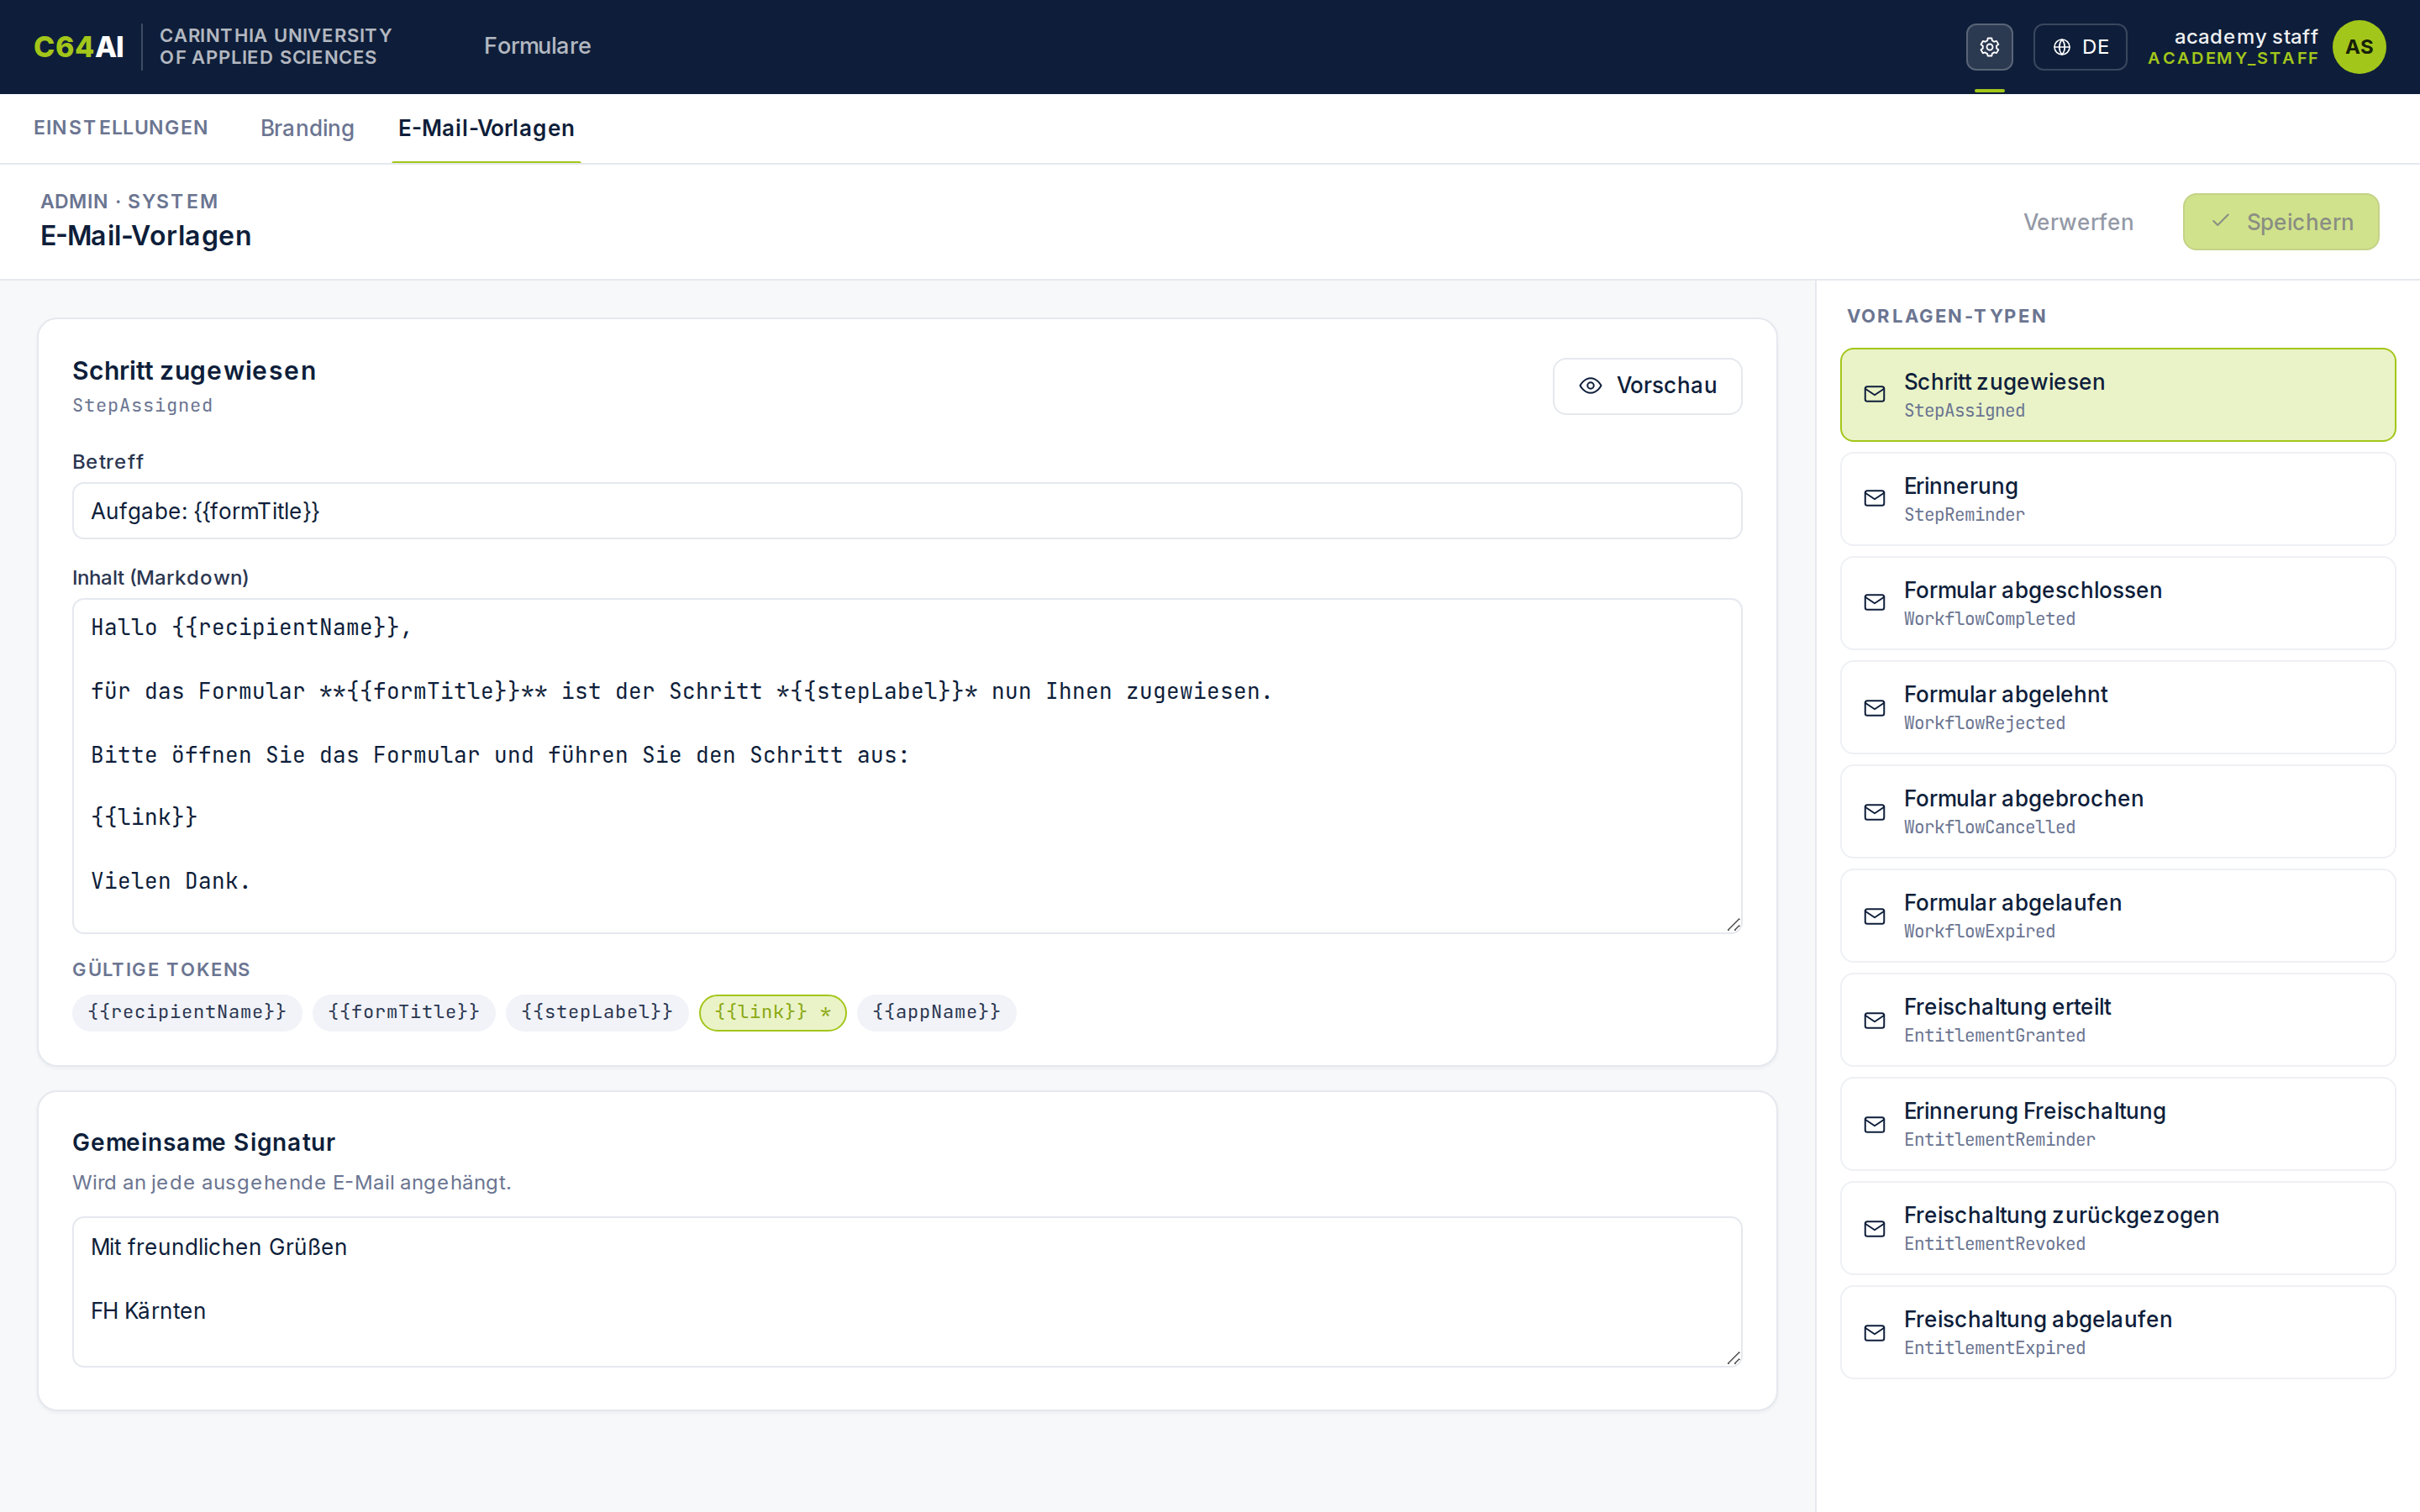Click the C64AI logo

79,47
